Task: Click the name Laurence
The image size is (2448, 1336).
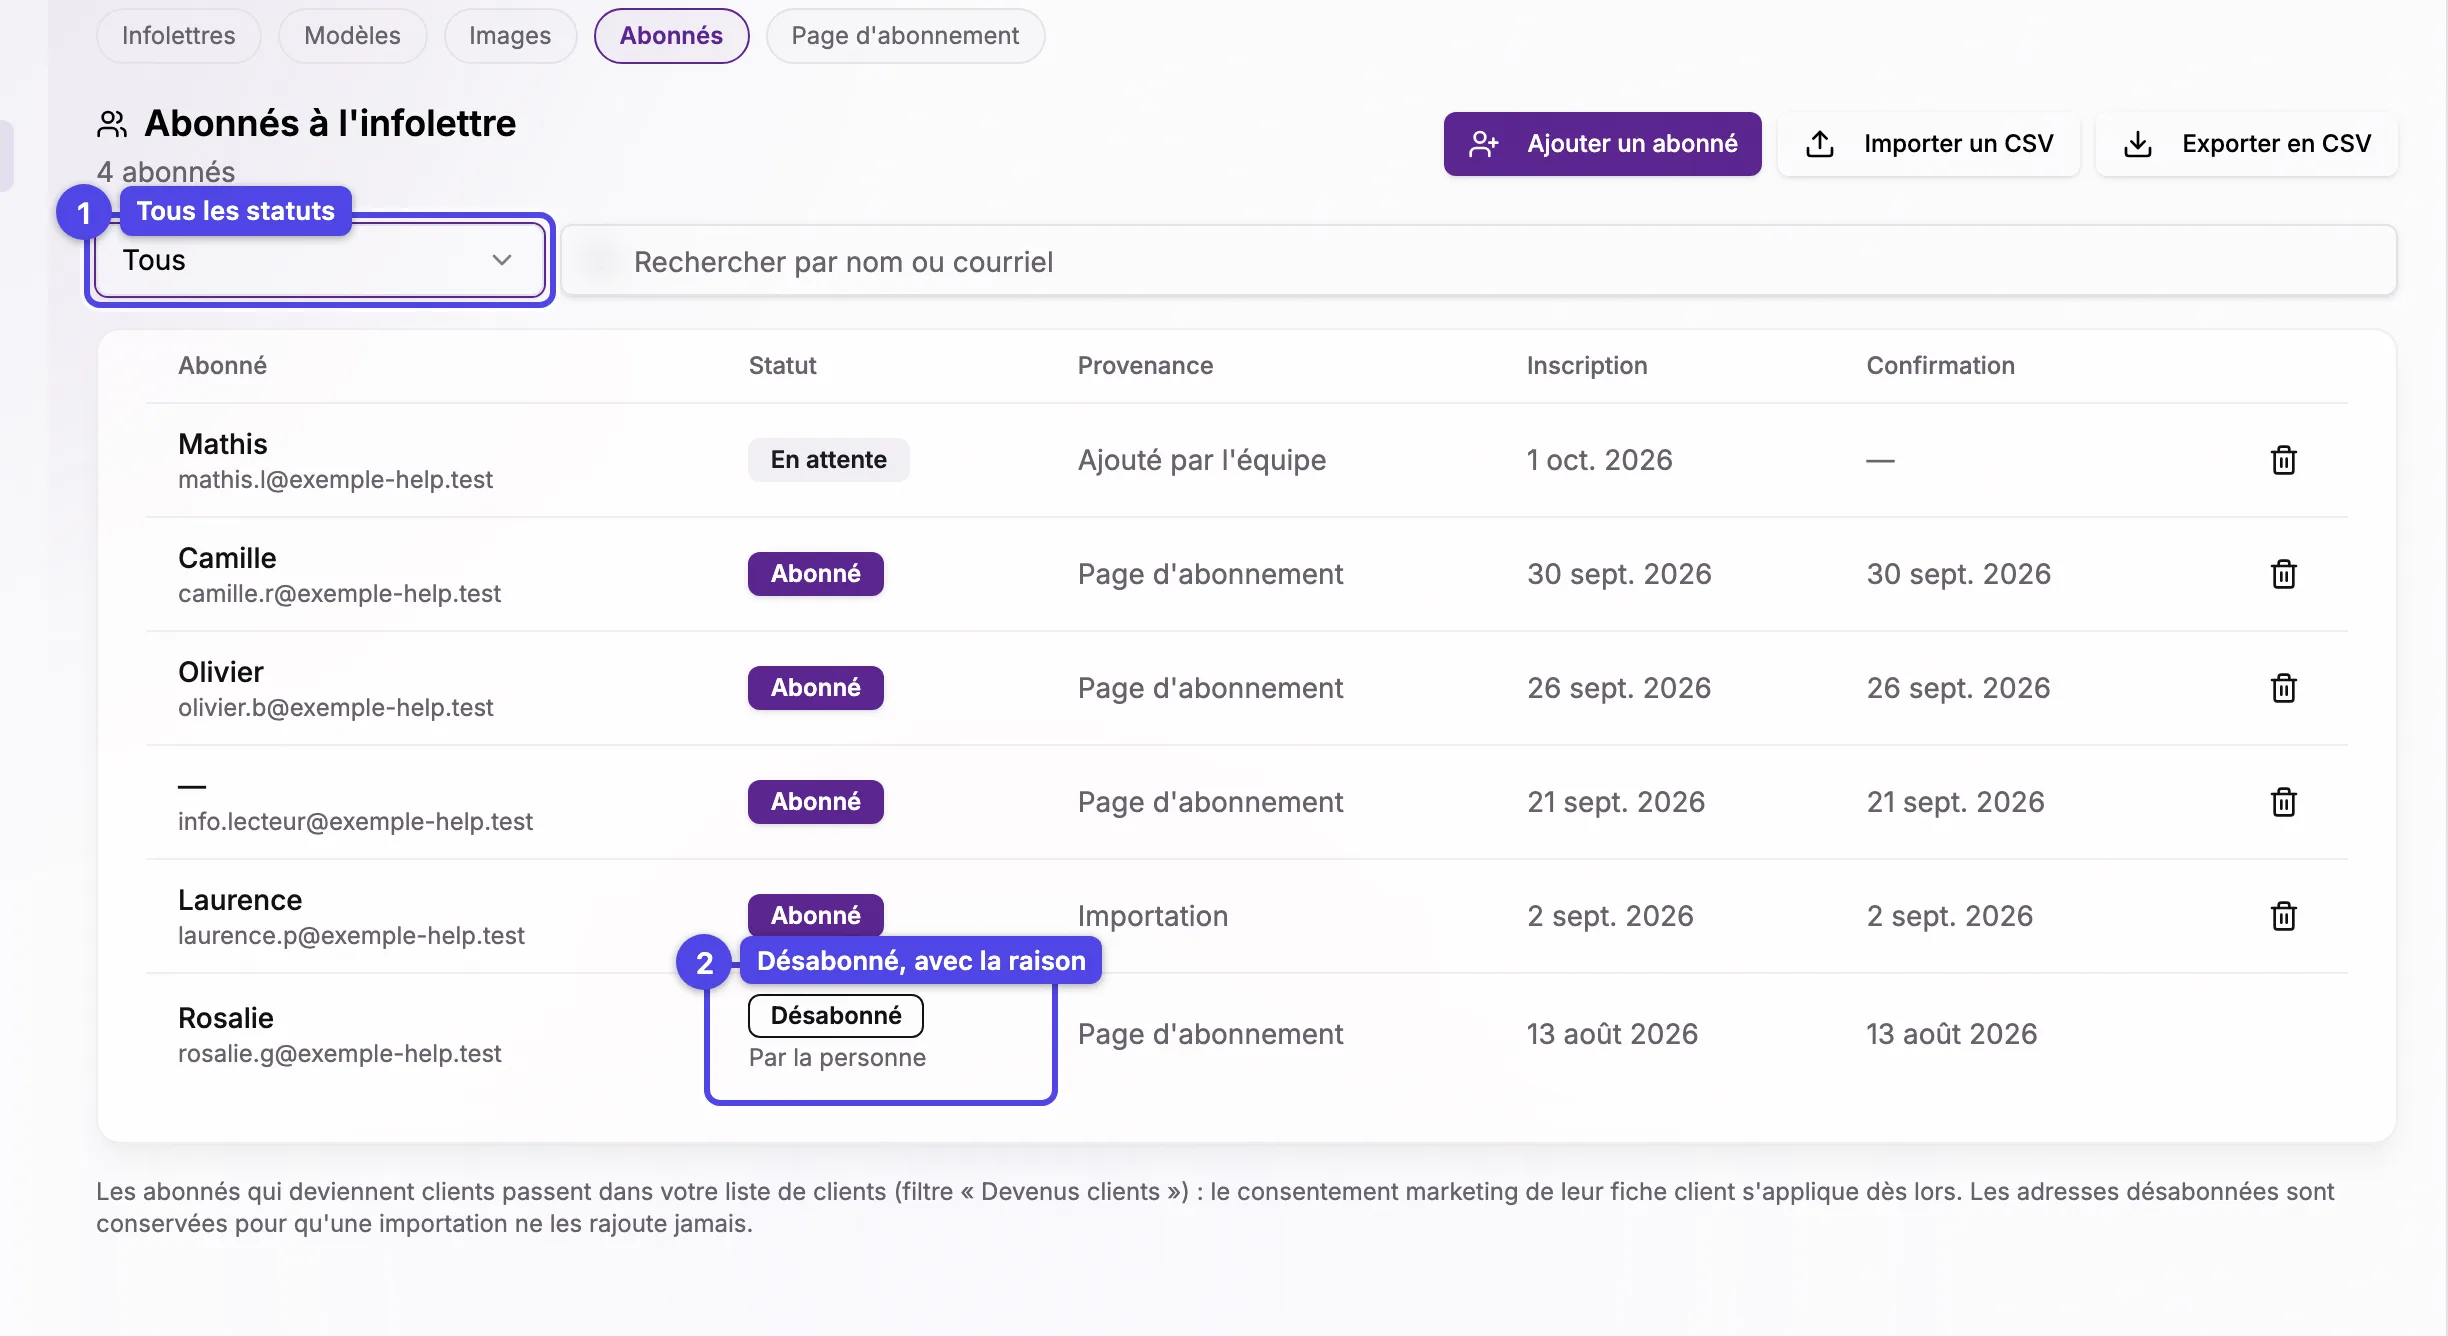Action: click(240, 900)
